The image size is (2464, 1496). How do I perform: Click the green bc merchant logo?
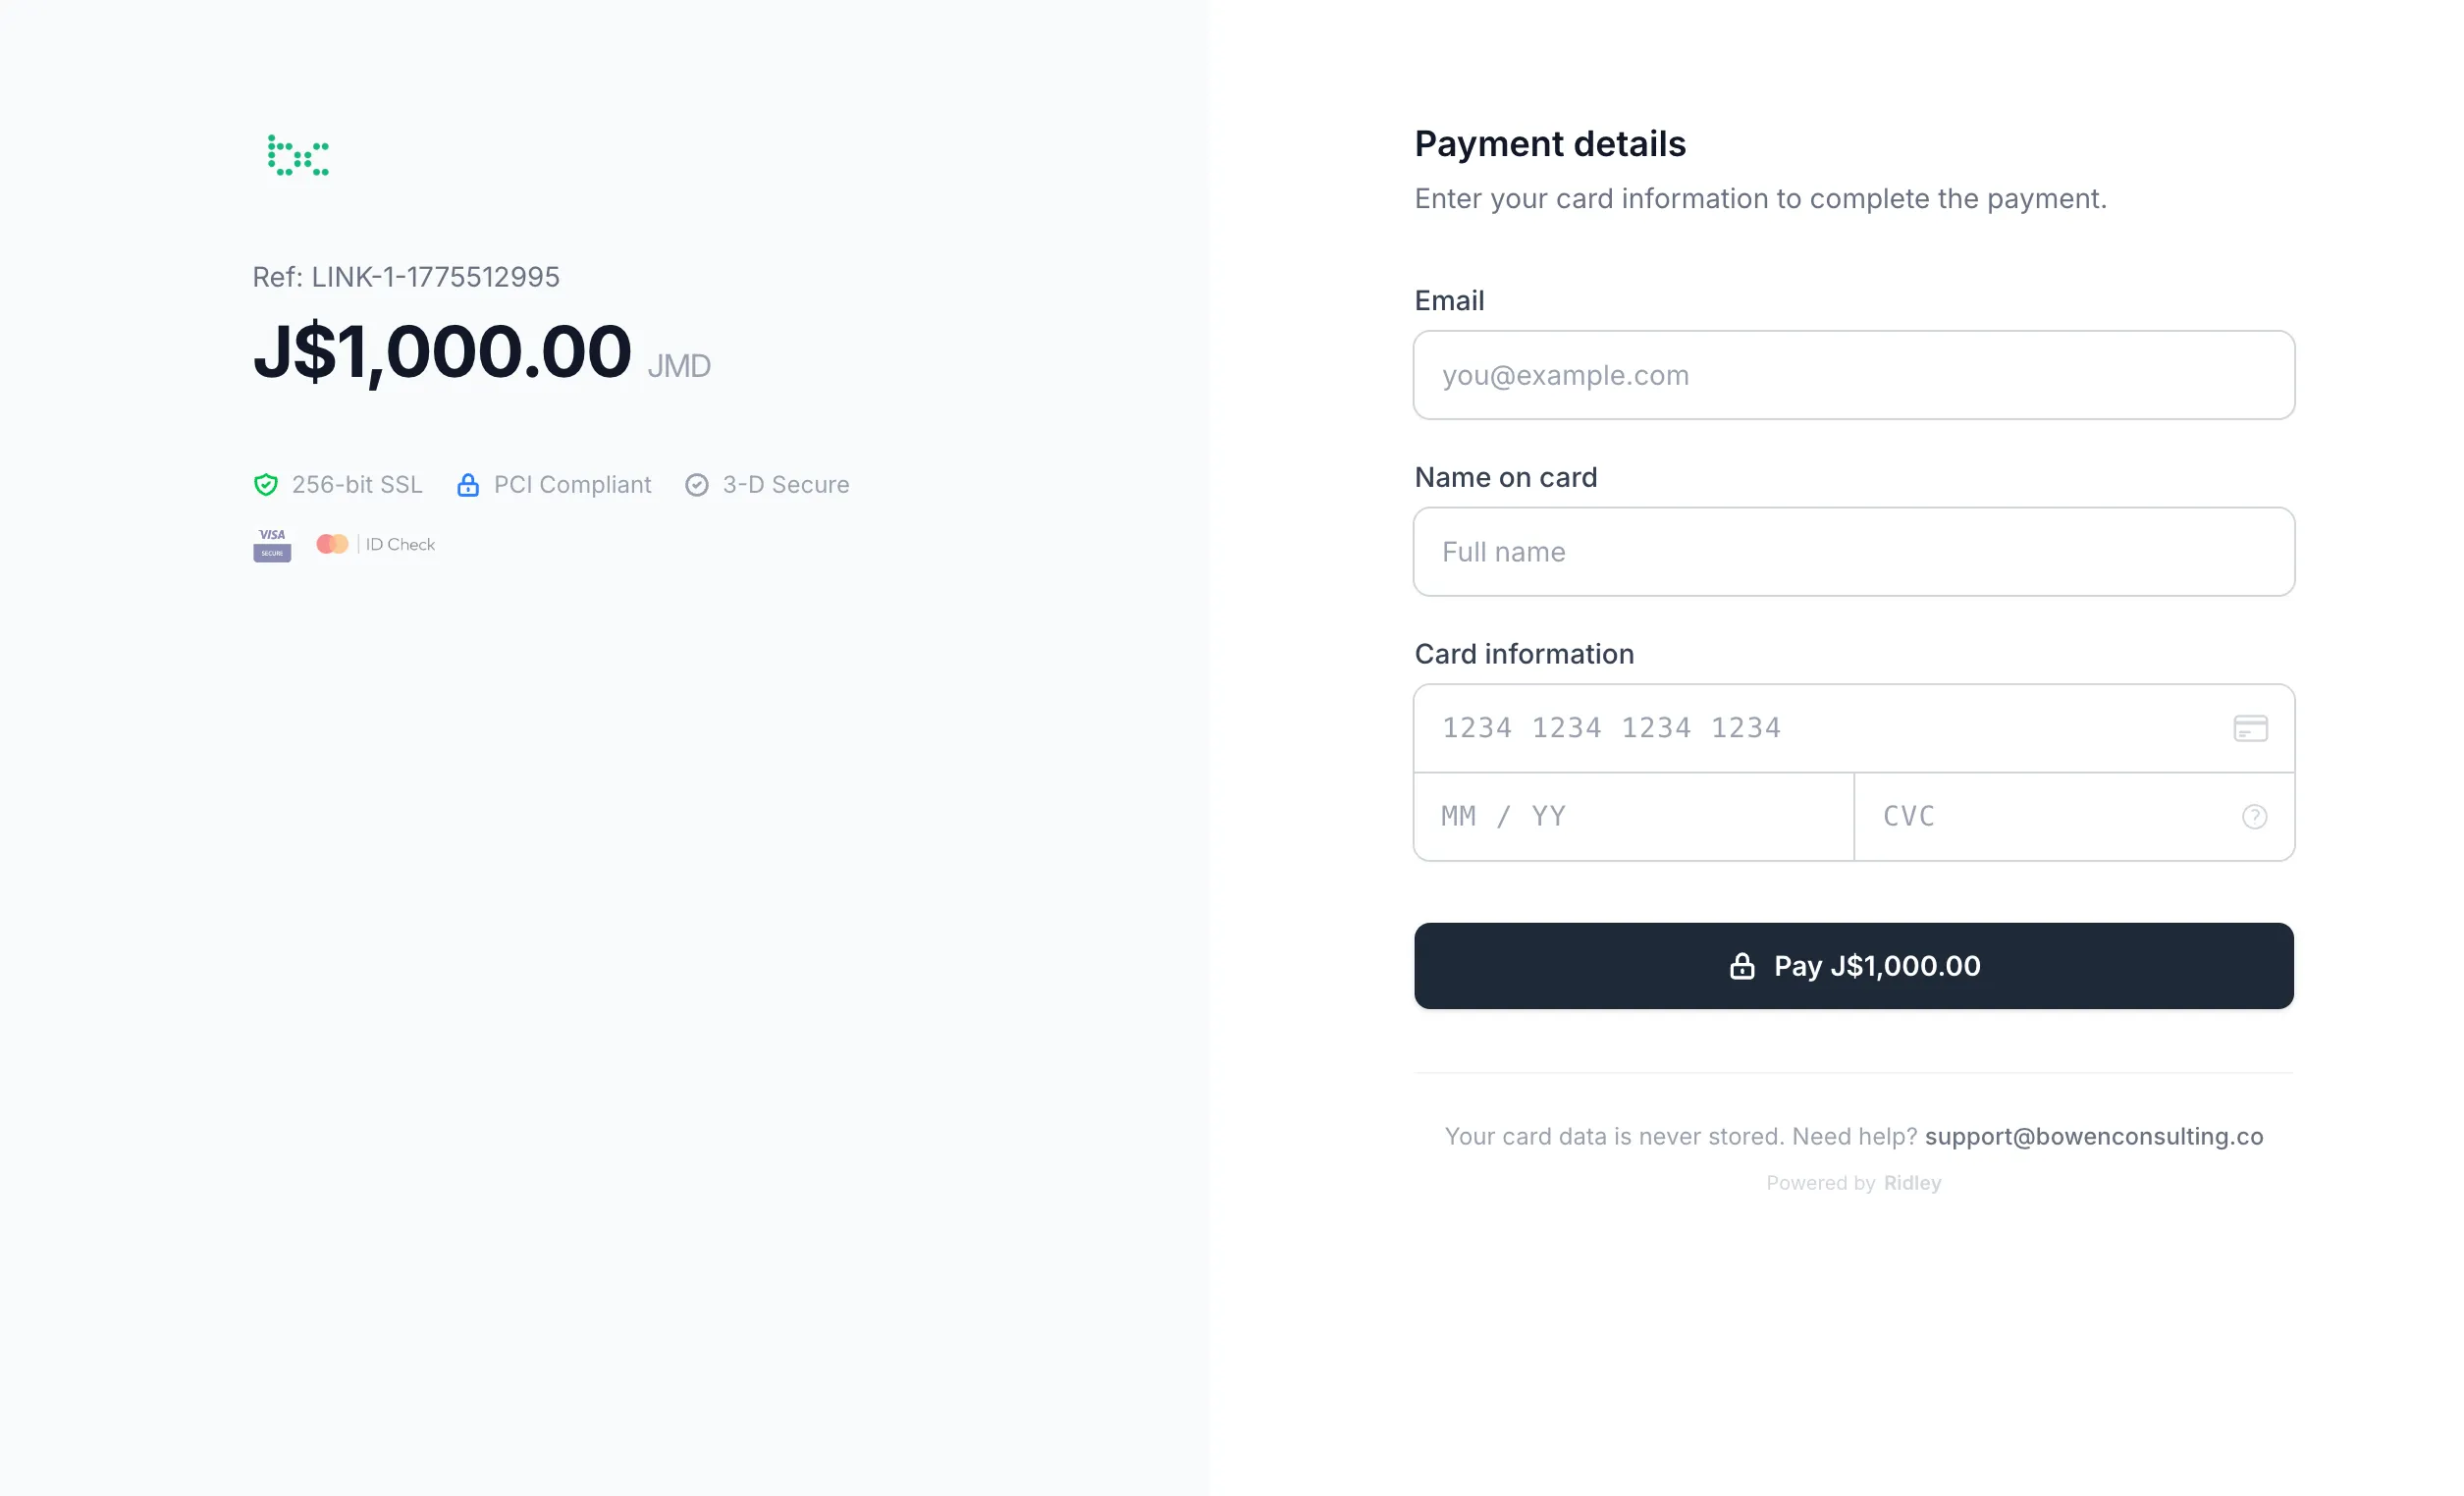[x=296, y=155]
